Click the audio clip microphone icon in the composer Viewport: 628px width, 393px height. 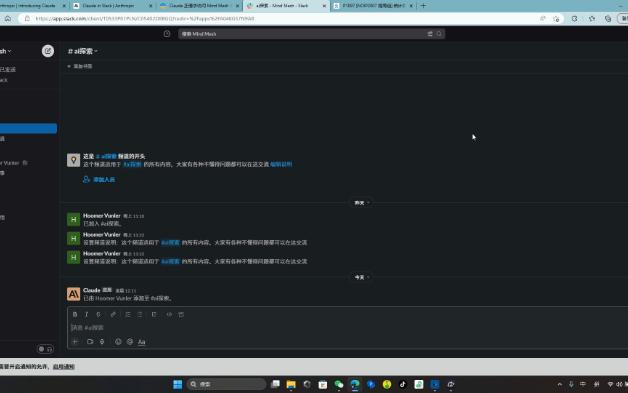[102, 342]
